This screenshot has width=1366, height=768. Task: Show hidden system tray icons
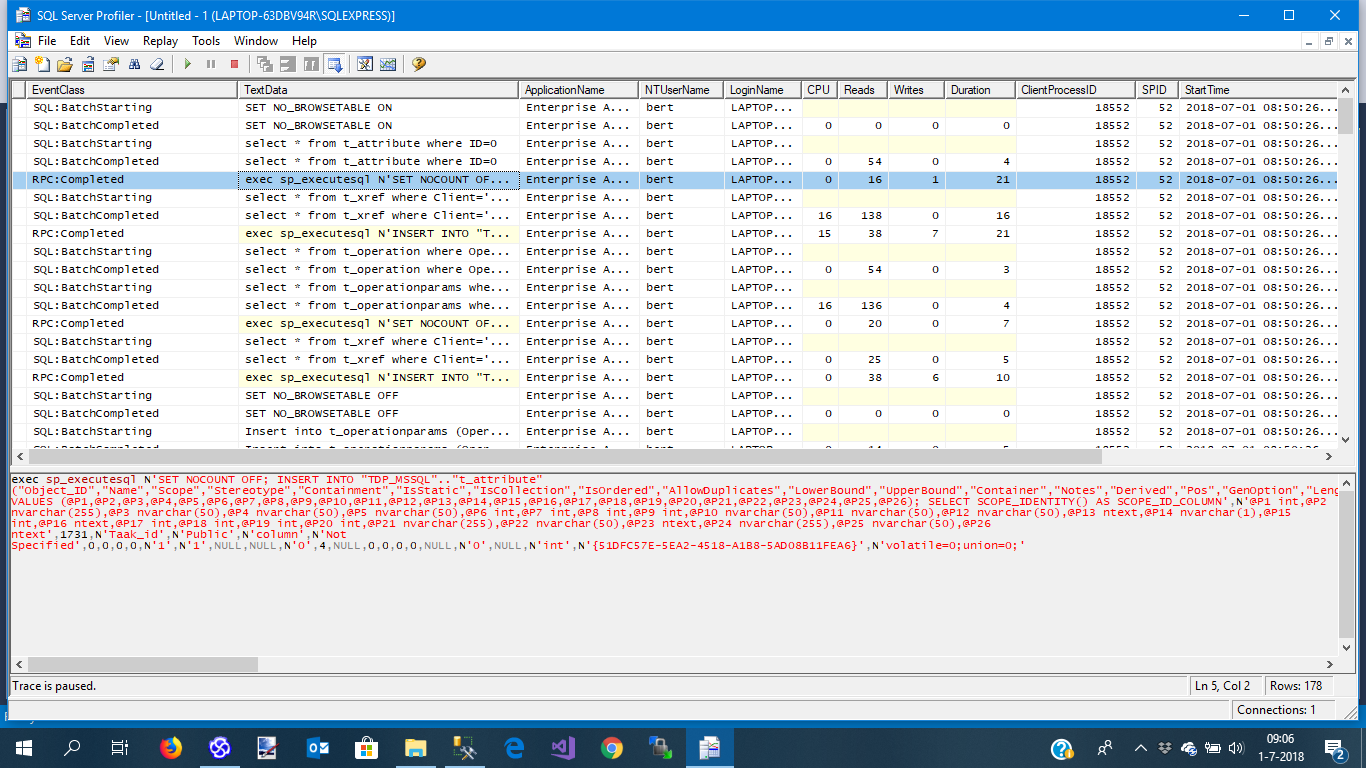[1140, 747]
